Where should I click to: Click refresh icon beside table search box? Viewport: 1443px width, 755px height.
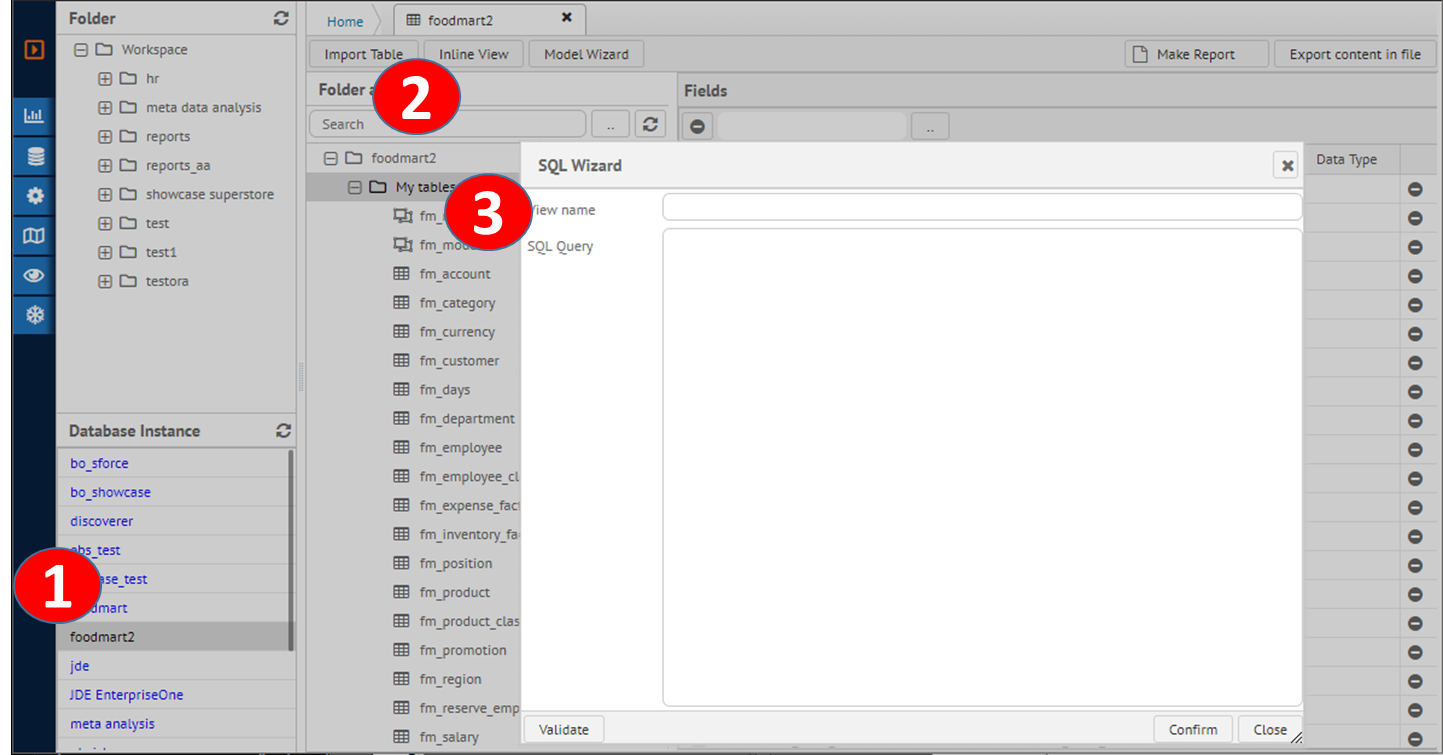(650, 124)
